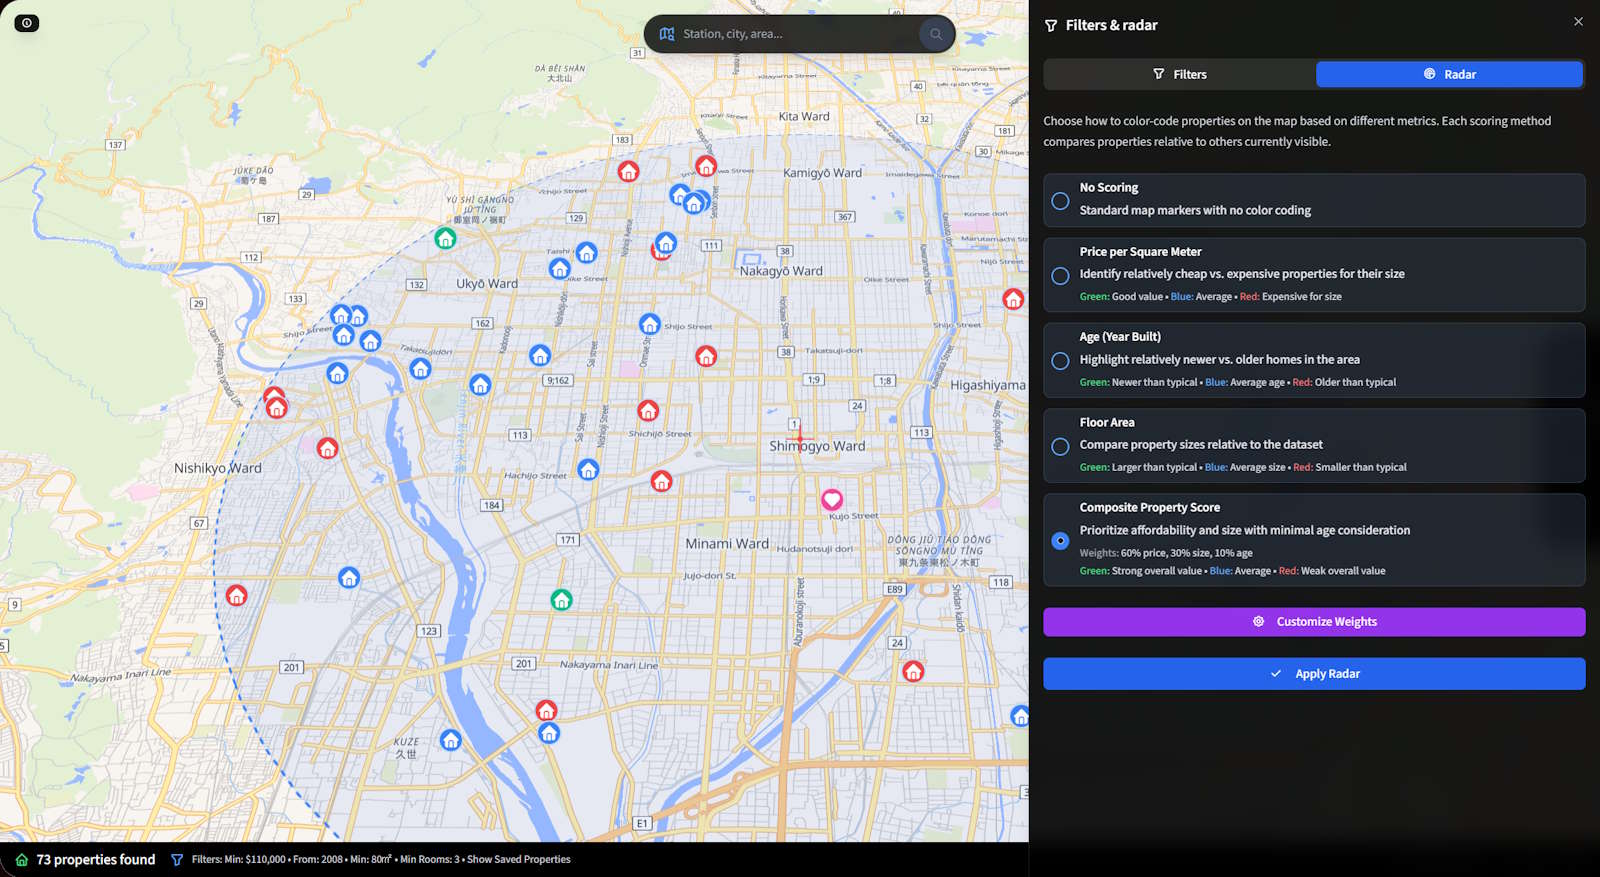Click the search magnifier icon in search bar
The height and width of the screenshot is (877, 1600).
coord(936,34)
